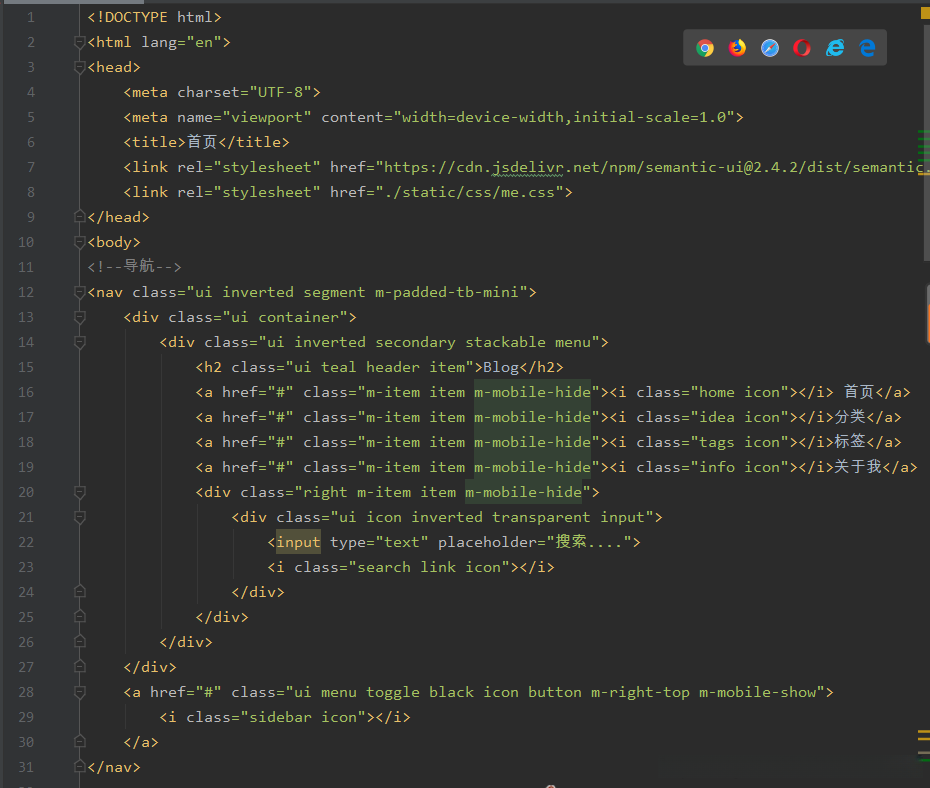Image resolution: width=930 pixels, height=788 pixels.
Task: Click line number 7 in the gutter
Action: pos(30,167)
